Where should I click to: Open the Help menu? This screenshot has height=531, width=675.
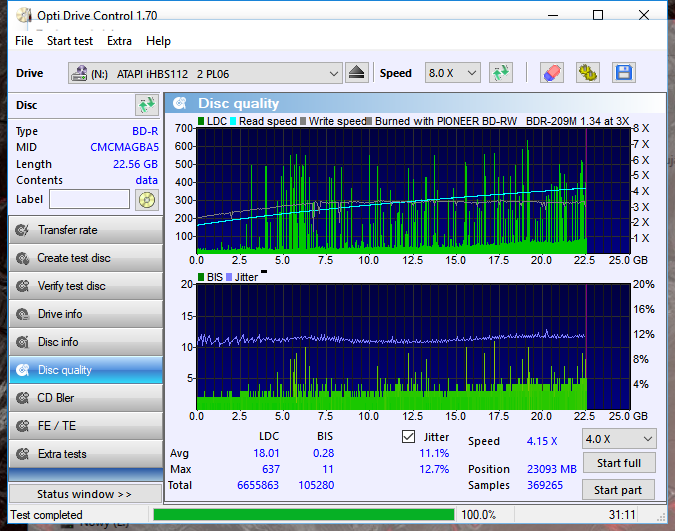pyautogui.click(x=158, y=41)
